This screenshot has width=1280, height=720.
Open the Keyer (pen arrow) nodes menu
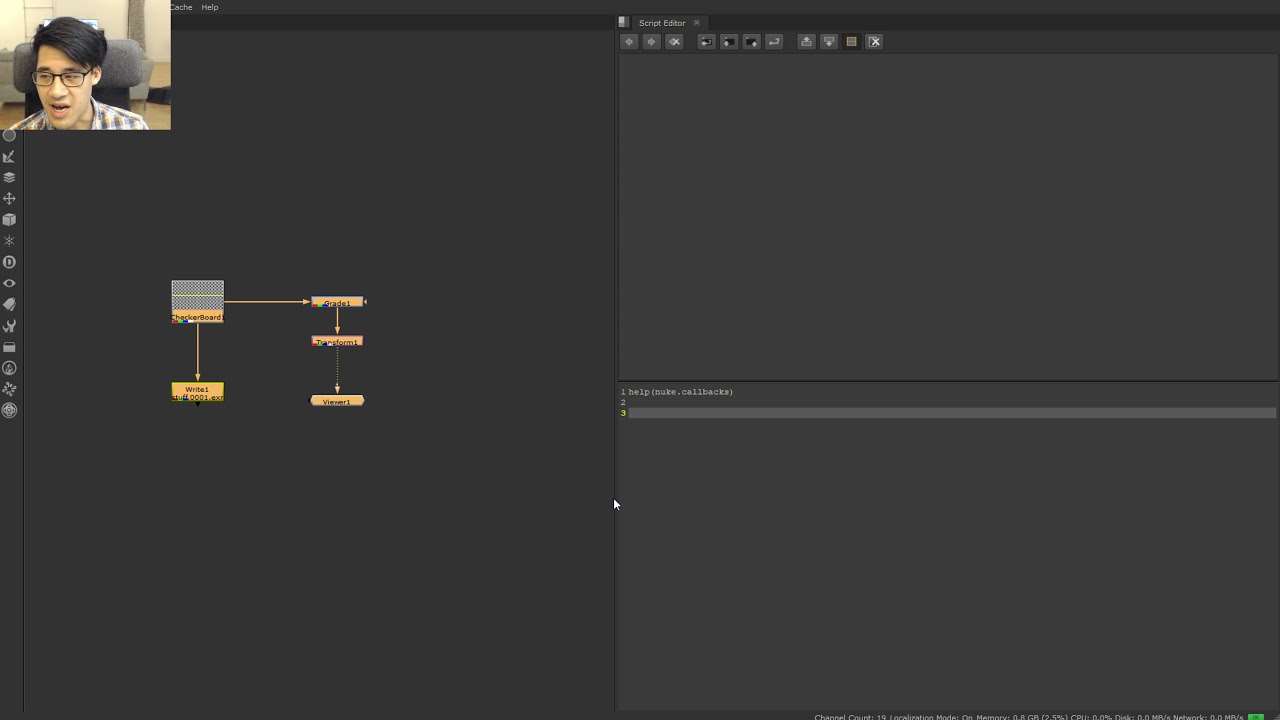pos(9,156)
